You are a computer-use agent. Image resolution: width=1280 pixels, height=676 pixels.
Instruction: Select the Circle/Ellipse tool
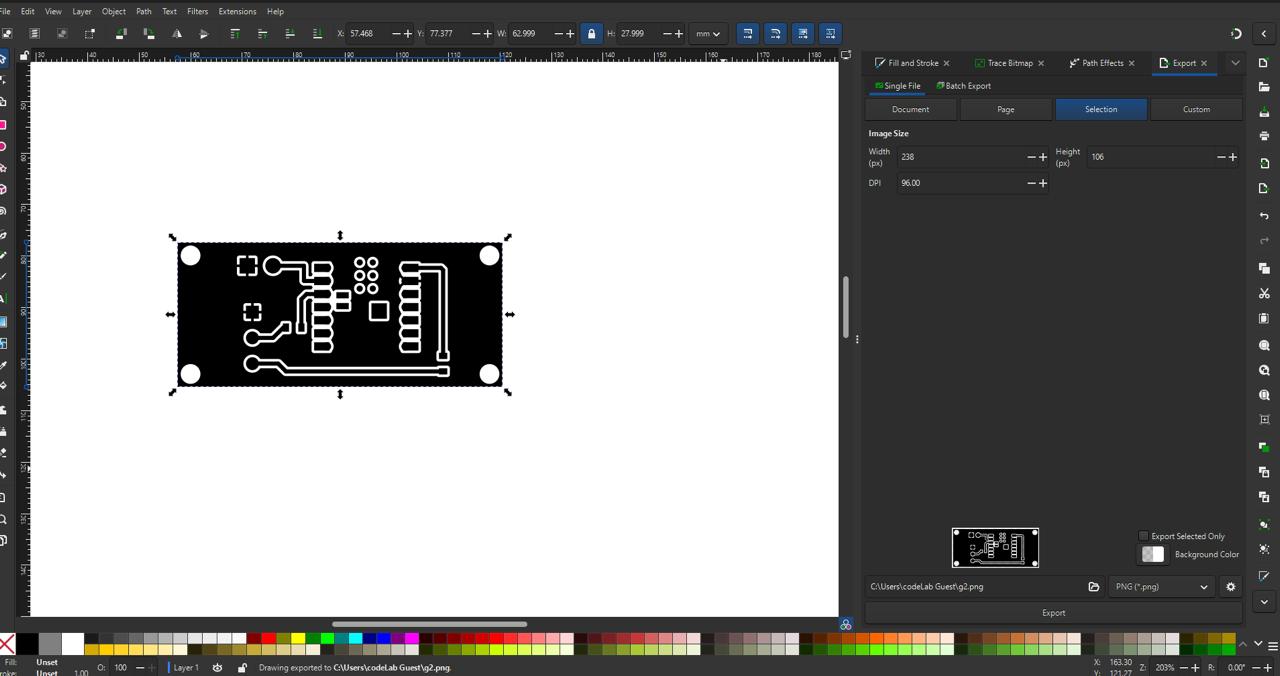tap(4, 146)
